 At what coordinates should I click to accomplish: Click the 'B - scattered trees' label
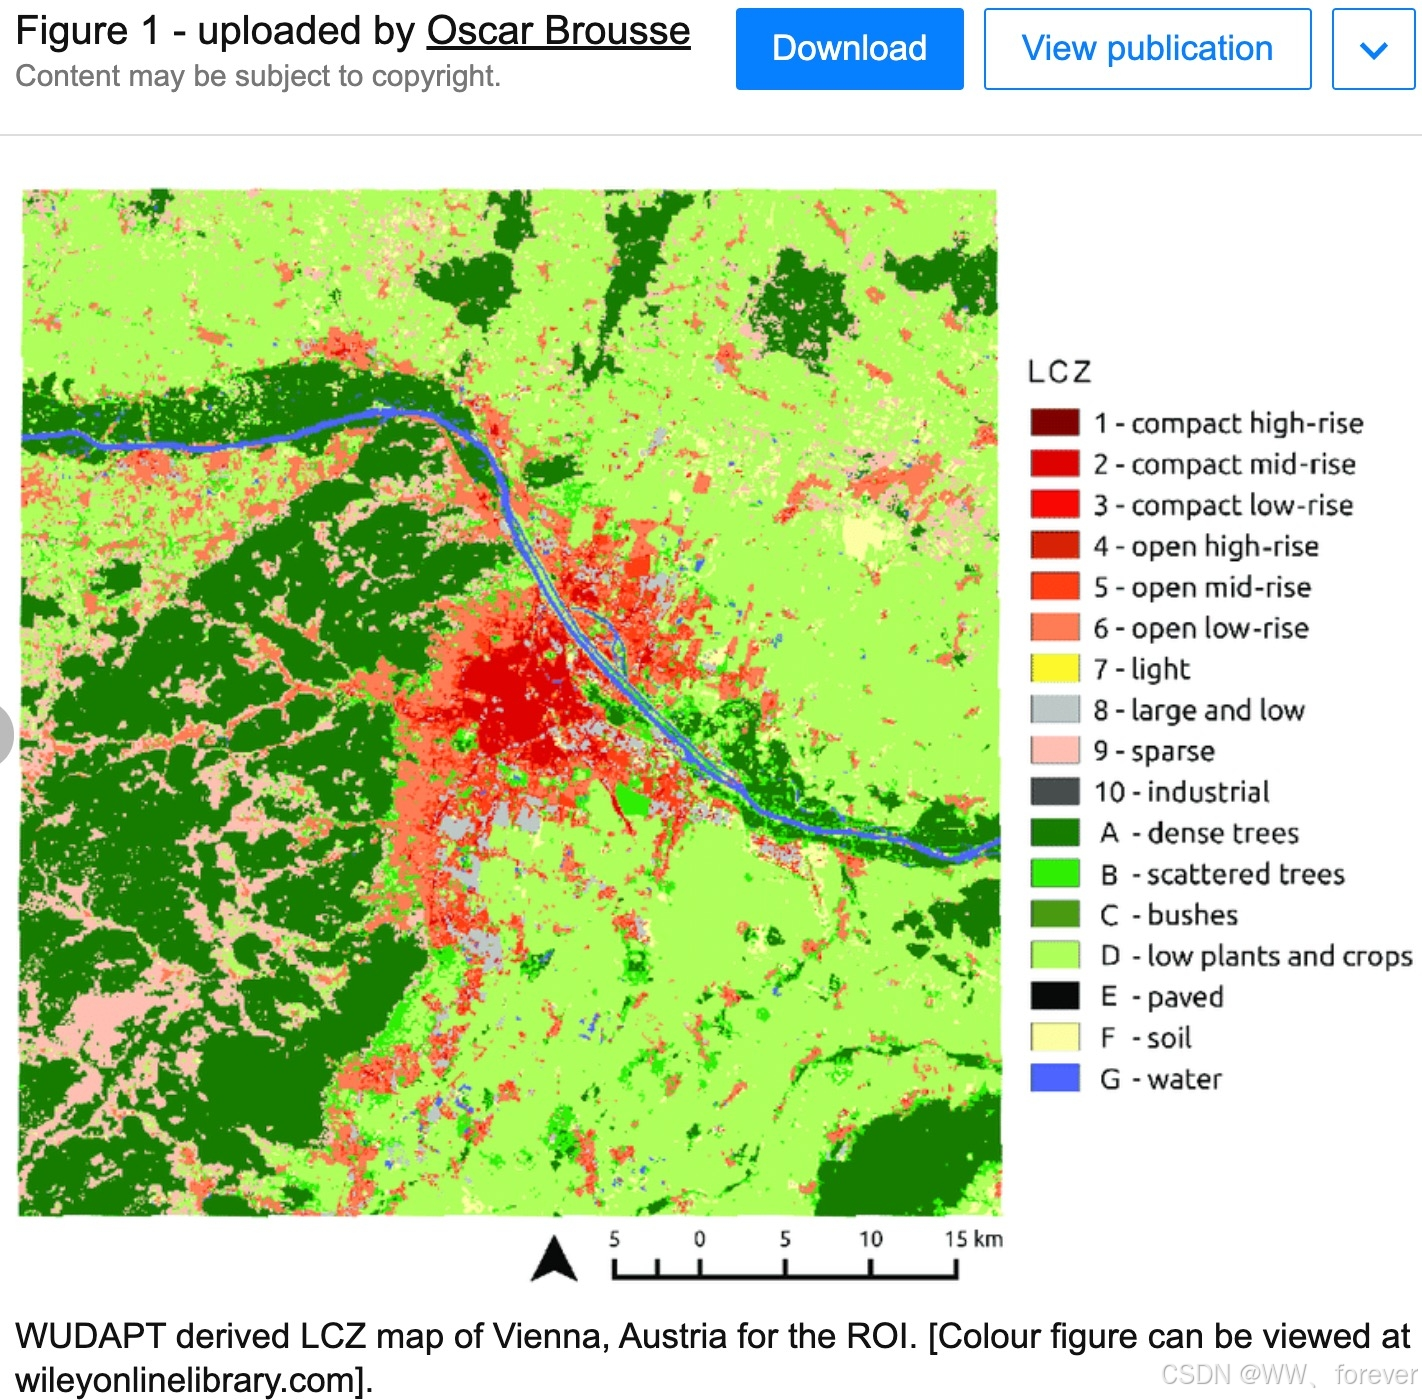tap(1222, 874)
